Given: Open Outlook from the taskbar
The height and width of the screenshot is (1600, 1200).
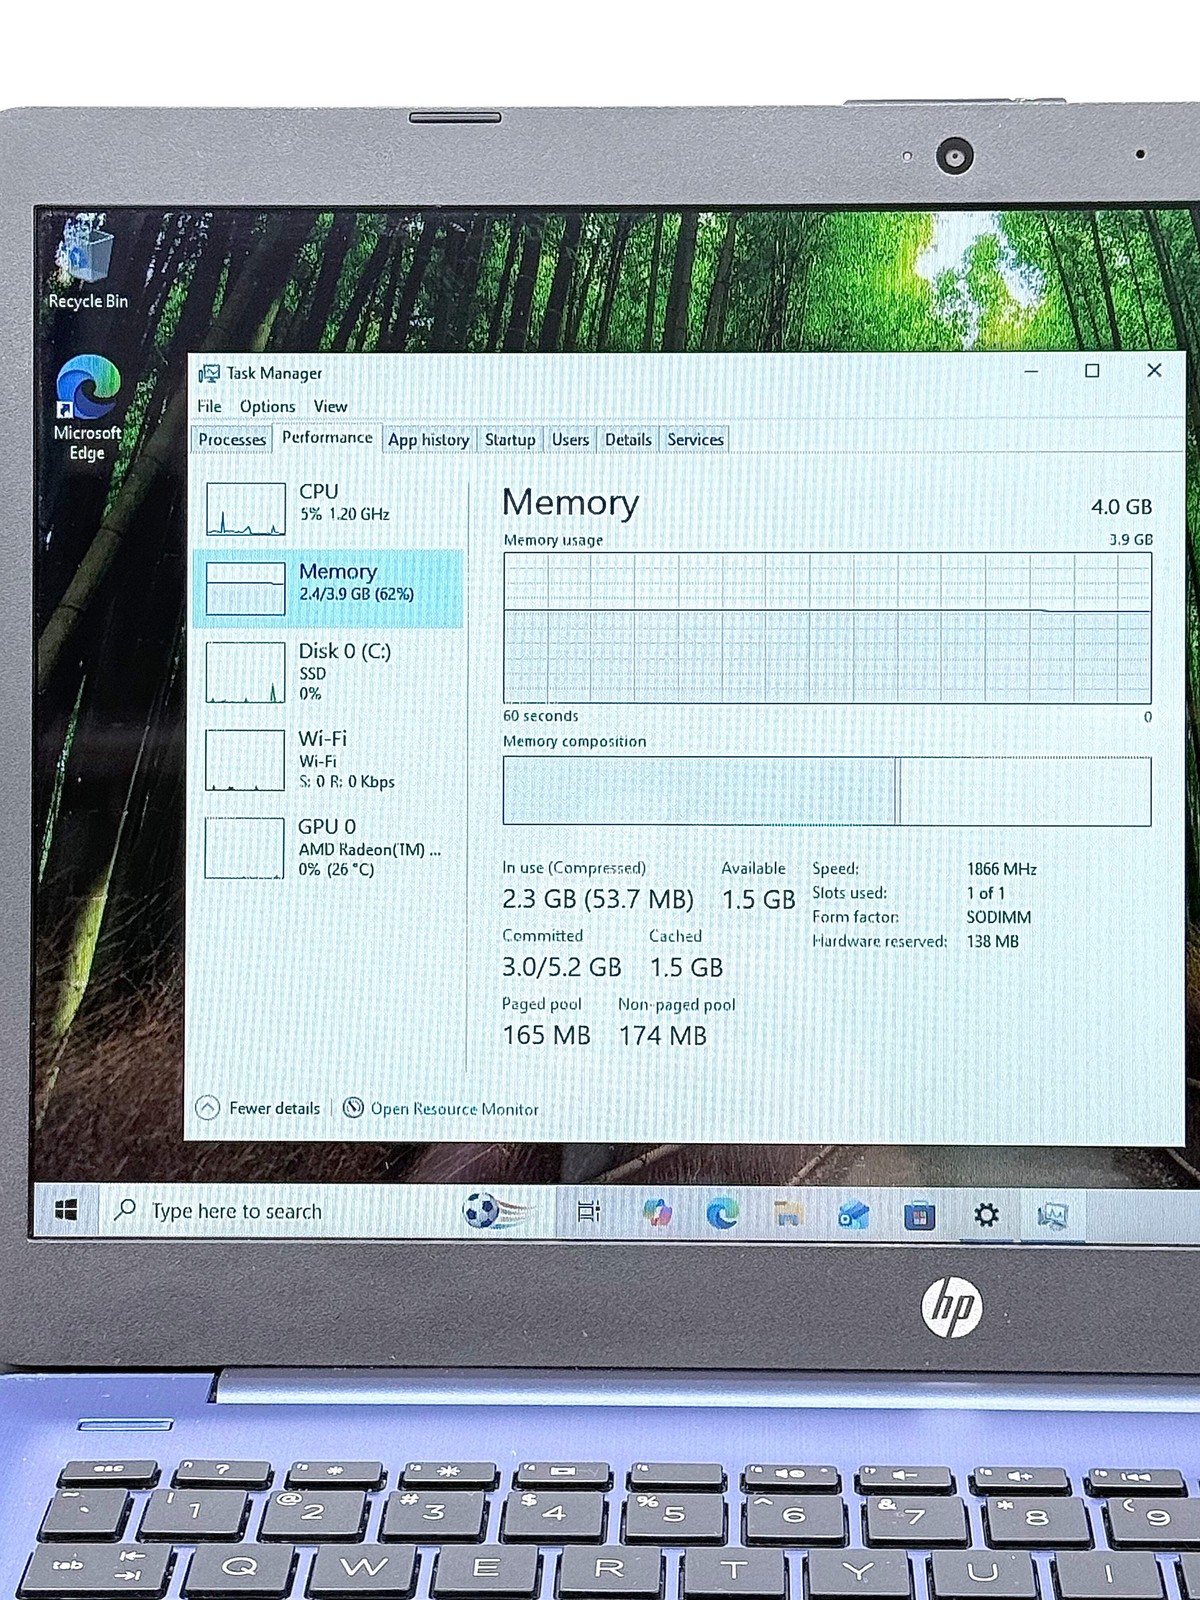Looking at the screenshot, I should (x=853, y=1214).
